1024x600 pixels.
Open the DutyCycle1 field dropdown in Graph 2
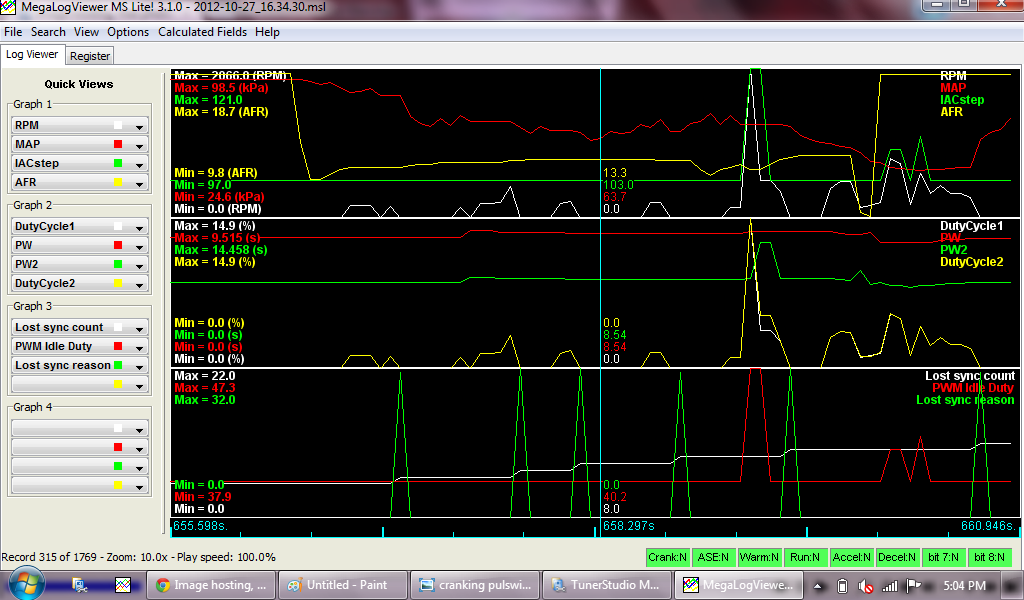coord(140,227)
